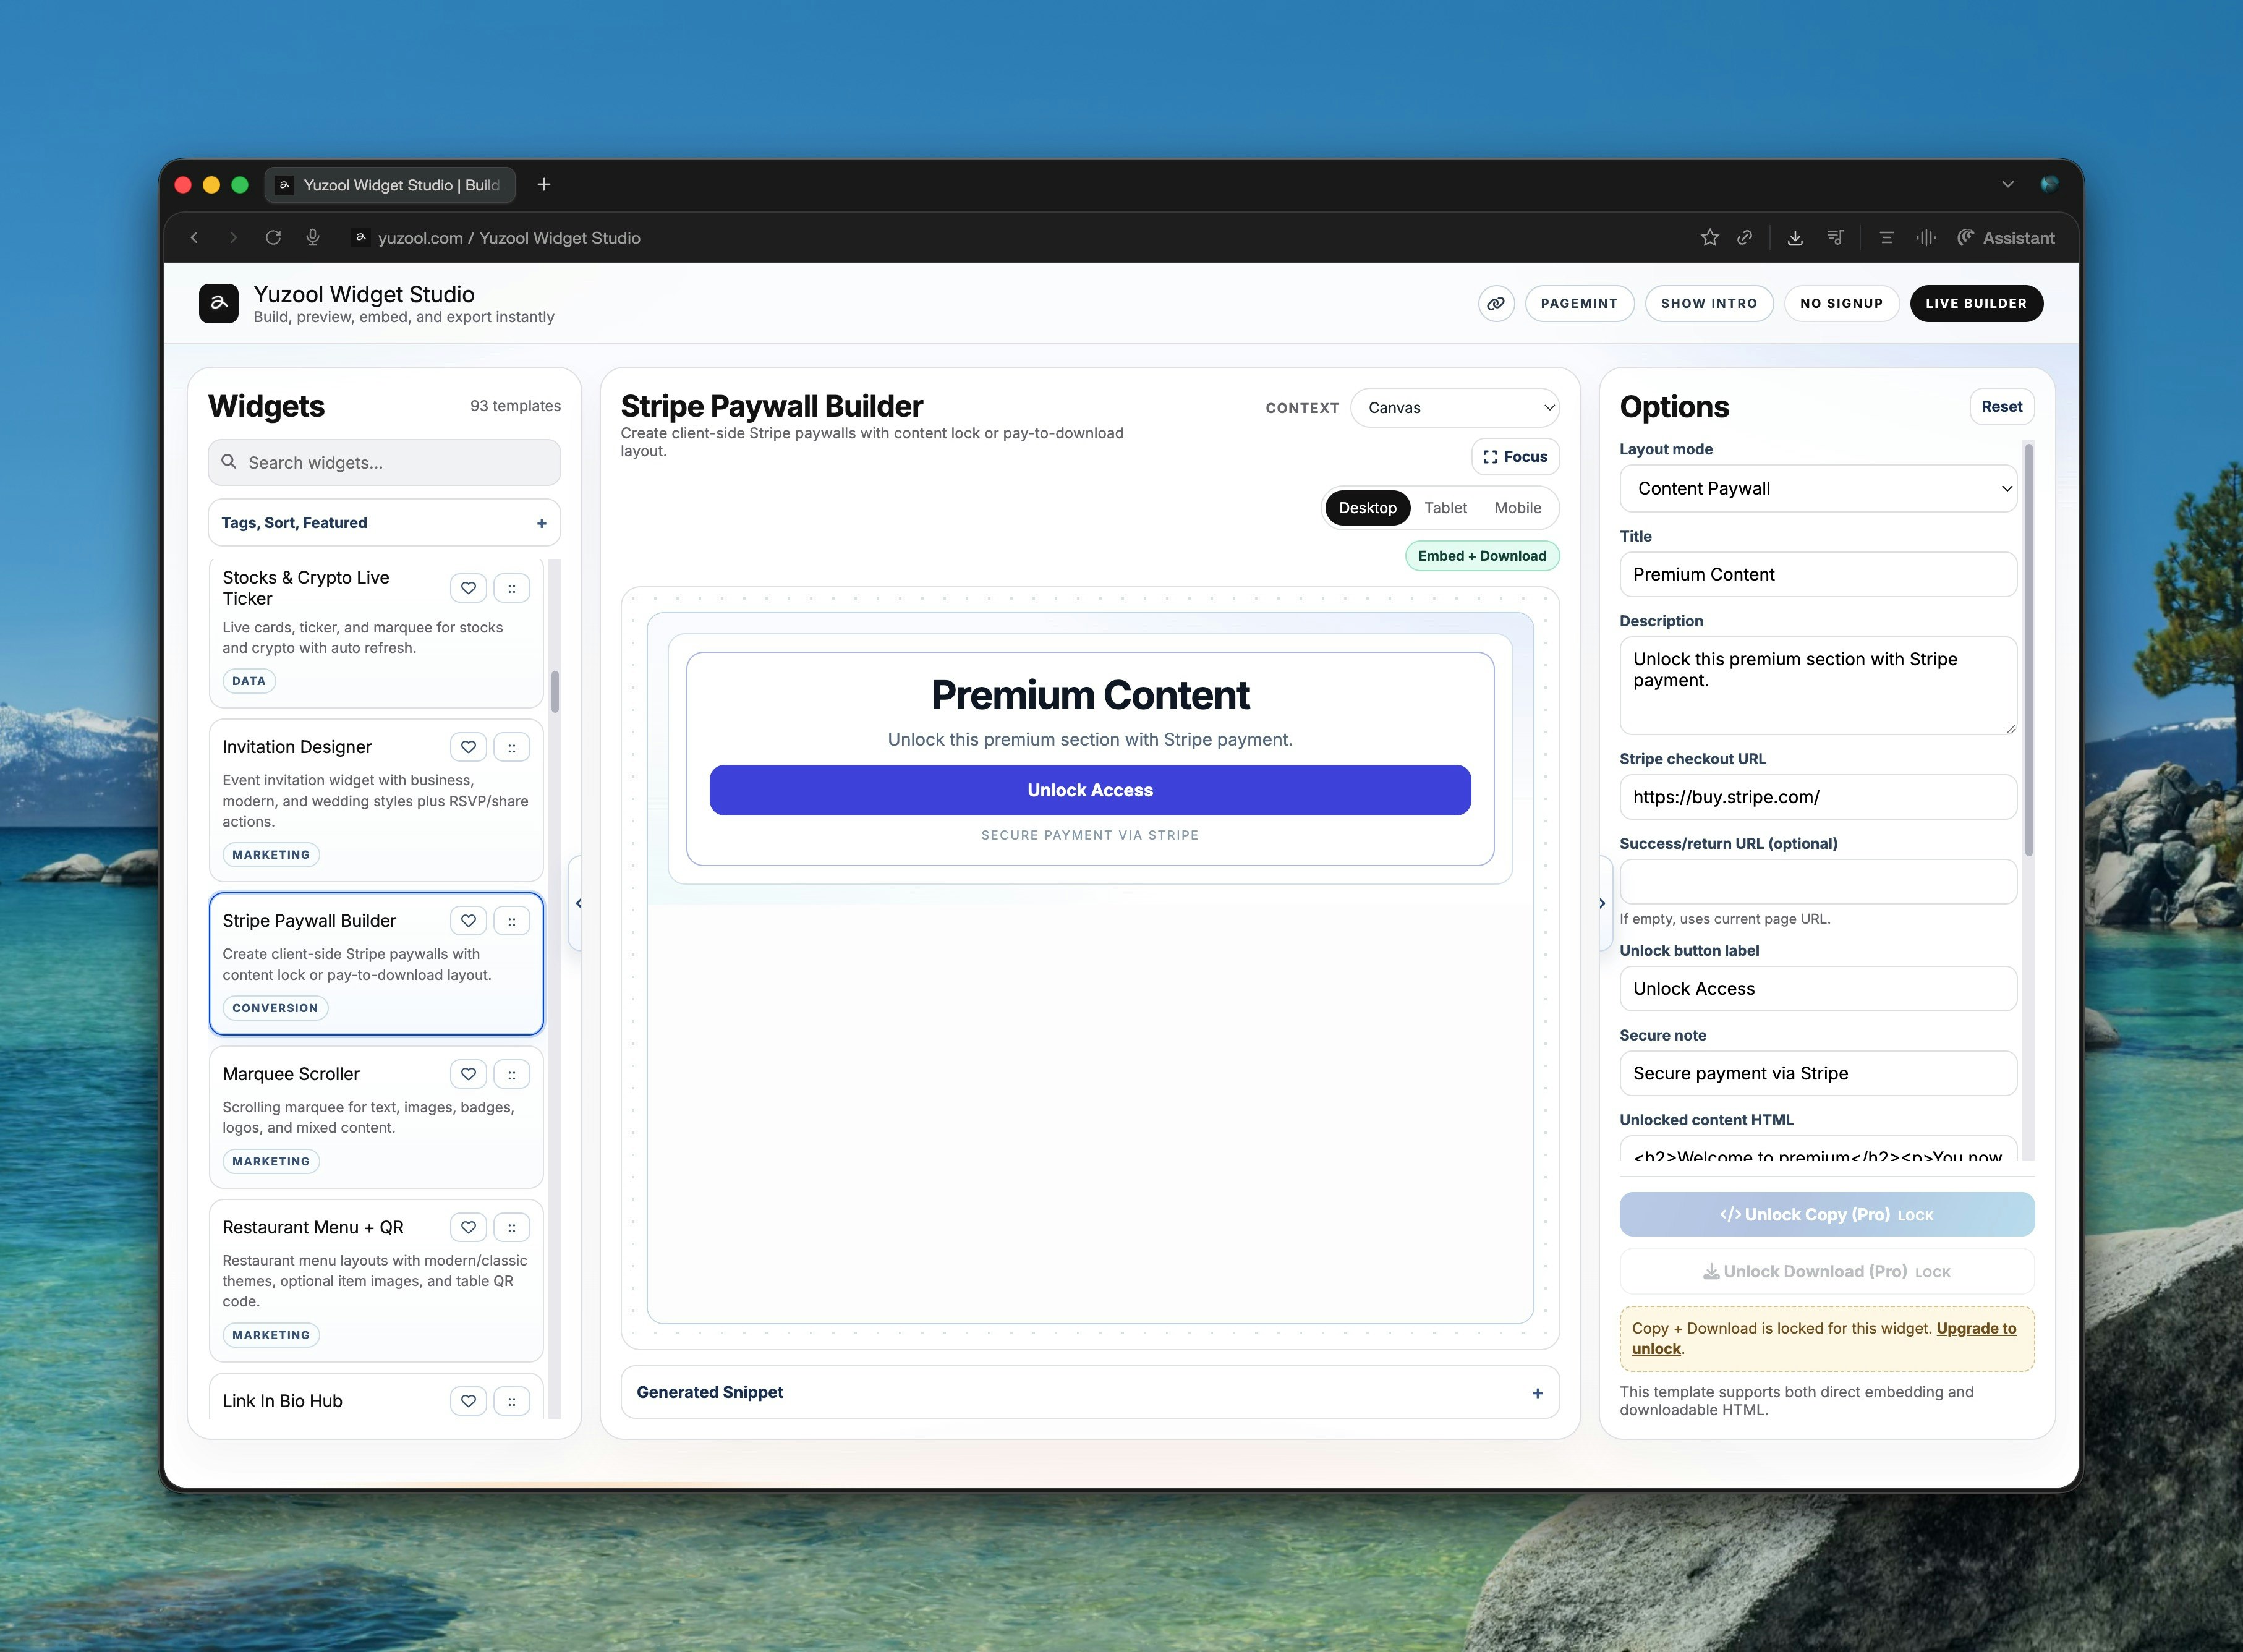Favorite the Invitation Designer widget
2243x1652 pixels.
pyautogui.click(x=468, y=747)
